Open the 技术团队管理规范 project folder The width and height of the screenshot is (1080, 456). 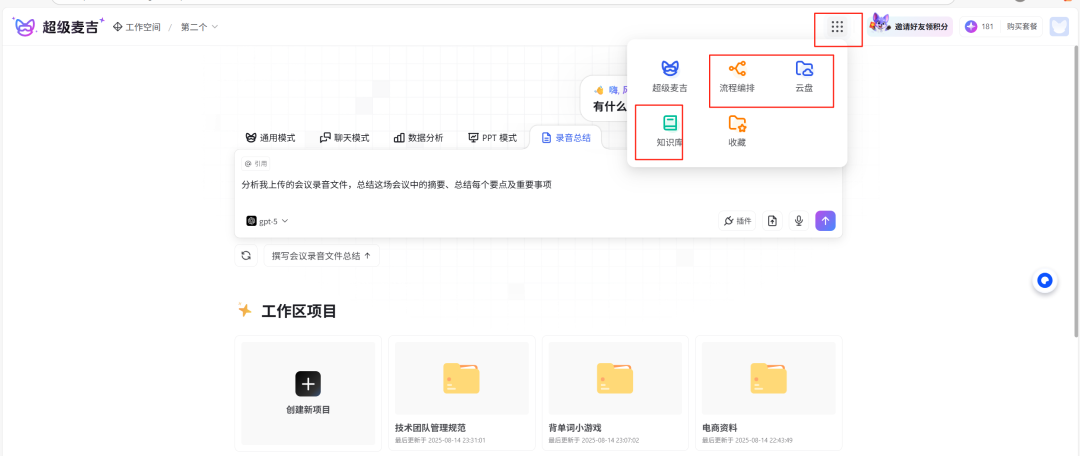[x=461, y=390]
